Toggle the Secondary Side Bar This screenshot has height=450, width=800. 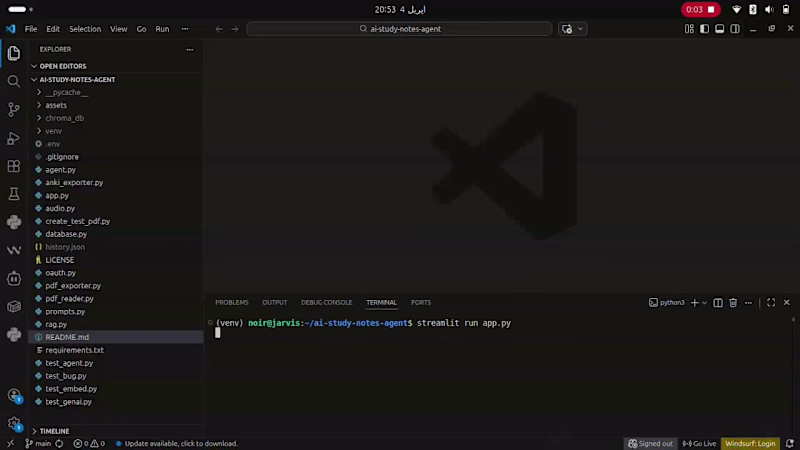pyautogui.click(x=735, y=29)
